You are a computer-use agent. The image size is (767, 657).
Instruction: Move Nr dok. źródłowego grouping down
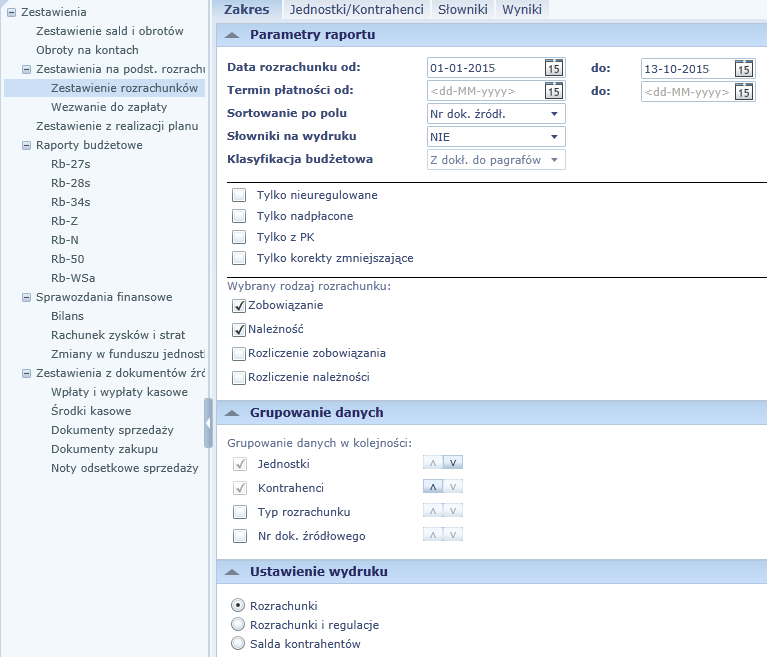453,535
